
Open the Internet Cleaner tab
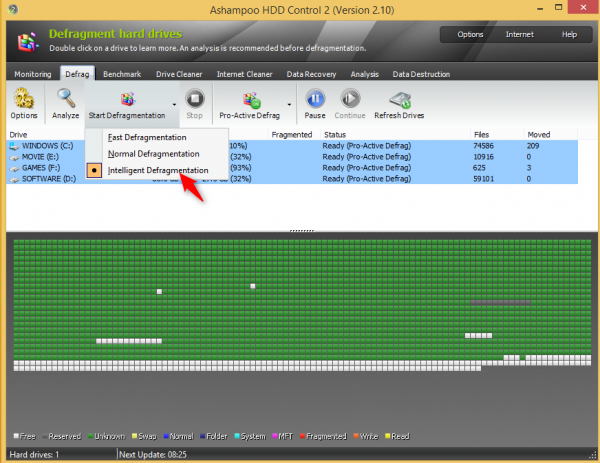245,74
